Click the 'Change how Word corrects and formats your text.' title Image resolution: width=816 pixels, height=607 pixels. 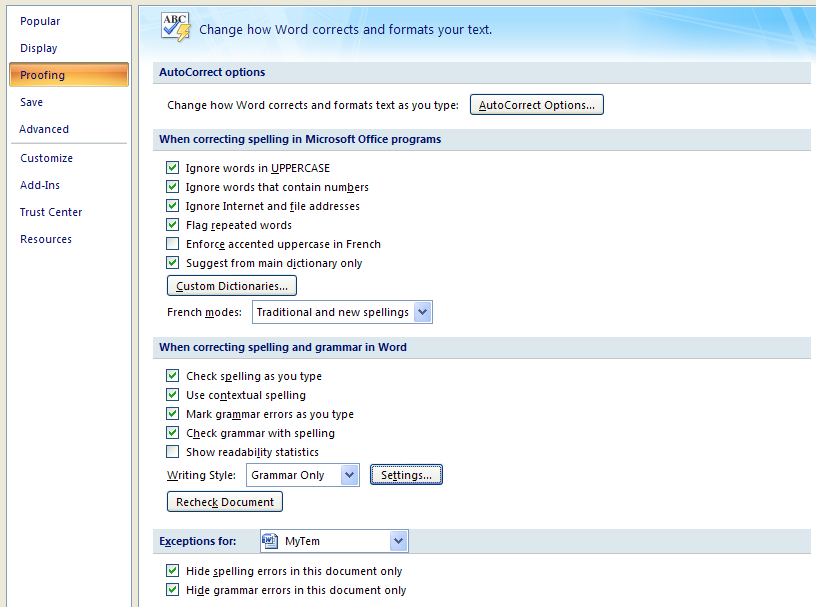tap(346, 30)
